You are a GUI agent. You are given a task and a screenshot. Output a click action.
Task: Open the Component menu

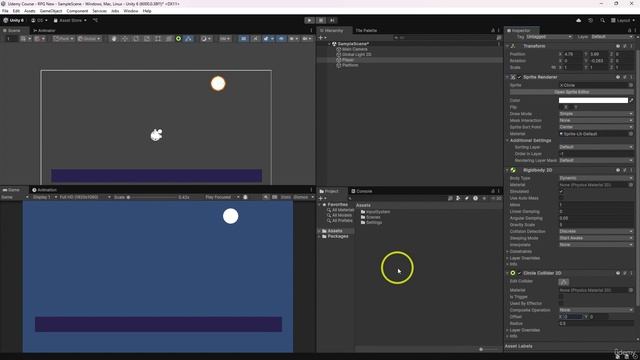77,11
